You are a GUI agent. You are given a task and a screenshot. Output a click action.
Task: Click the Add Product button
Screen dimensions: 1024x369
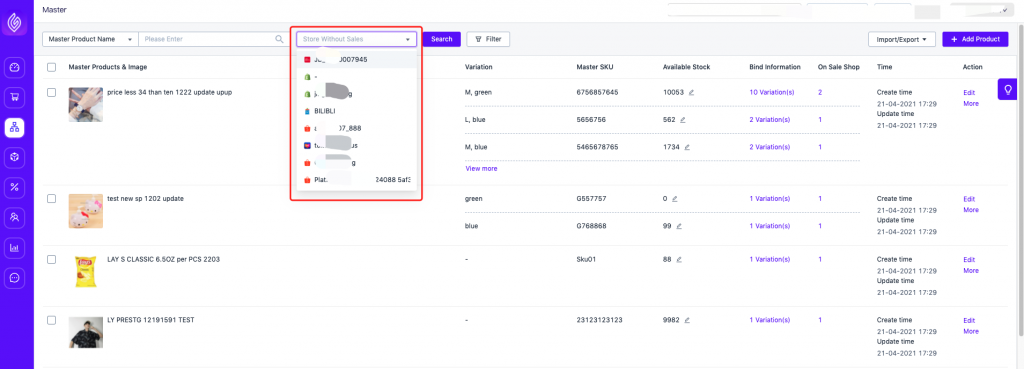(x=975, y=39)
